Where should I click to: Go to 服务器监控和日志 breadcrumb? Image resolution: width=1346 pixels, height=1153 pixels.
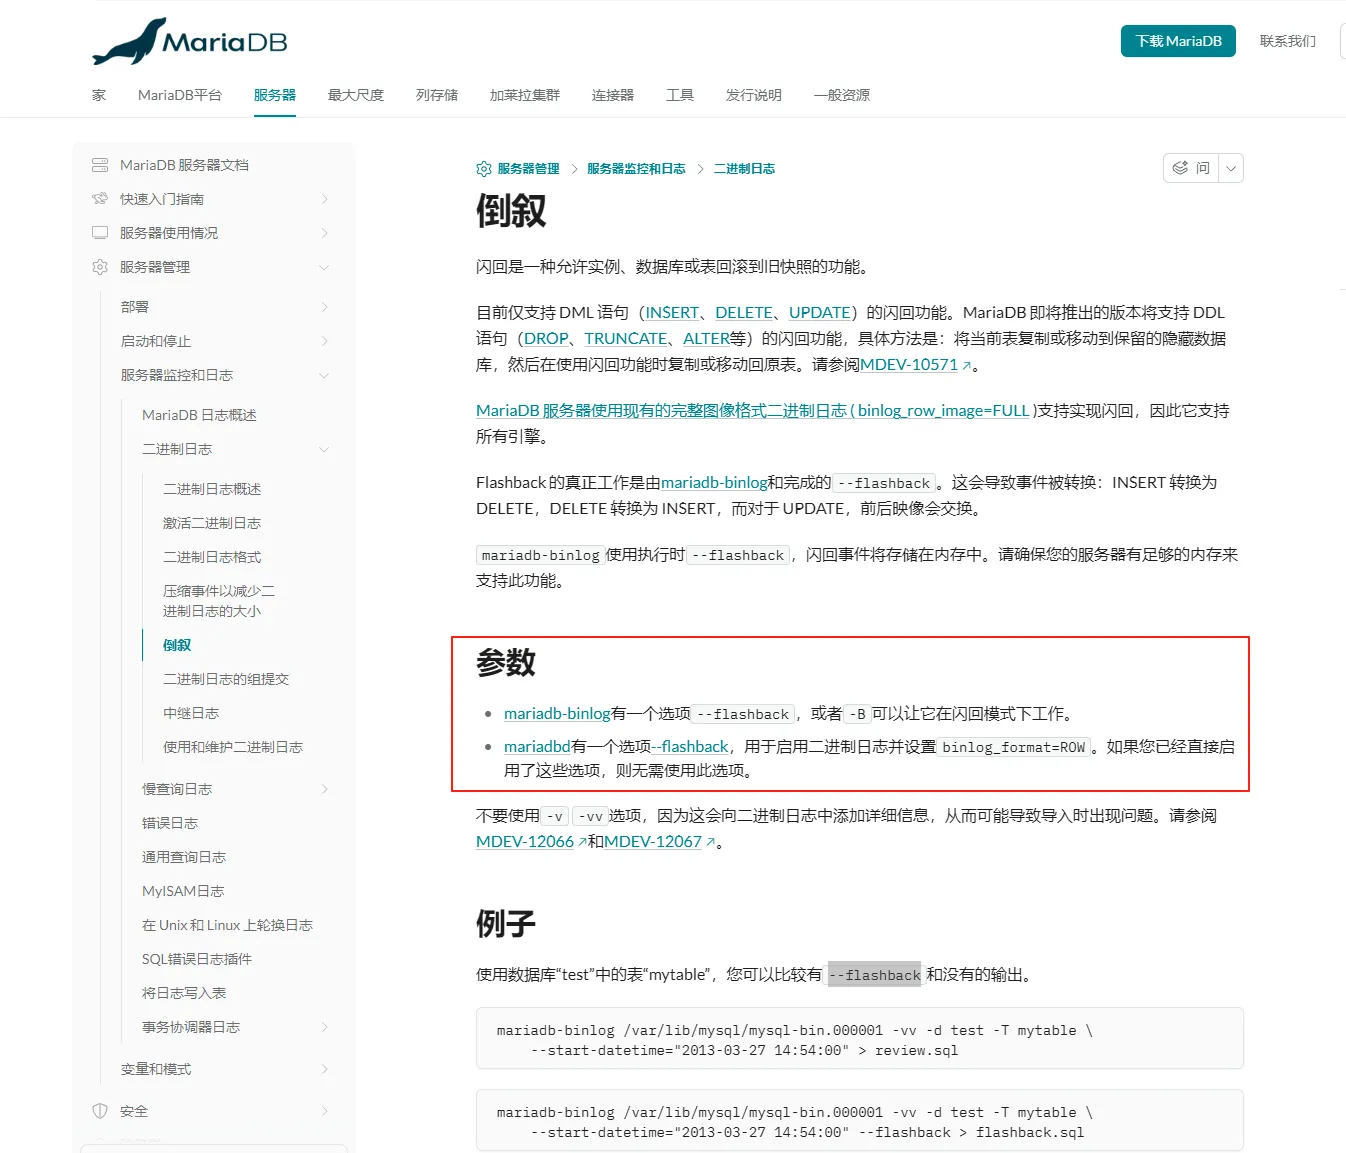click(636, 169)
